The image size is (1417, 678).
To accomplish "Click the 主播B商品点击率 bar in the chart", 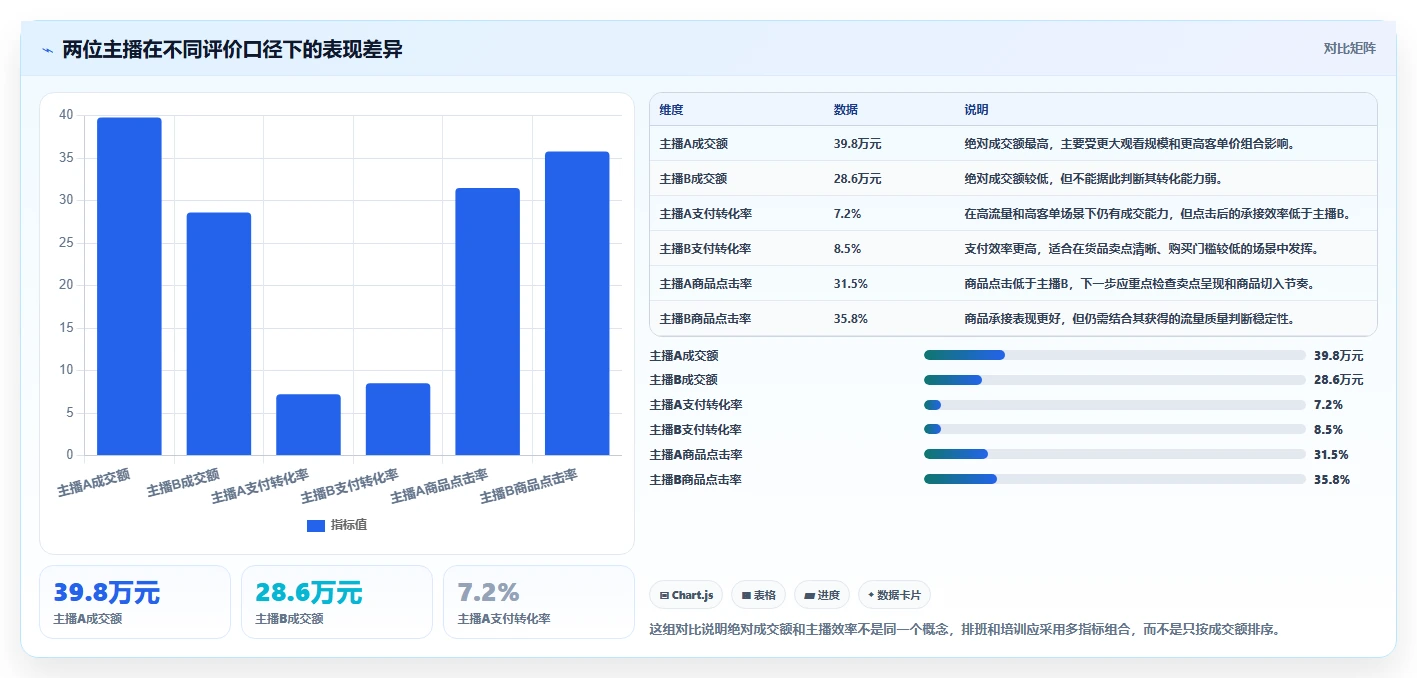I will click(577, 303).
